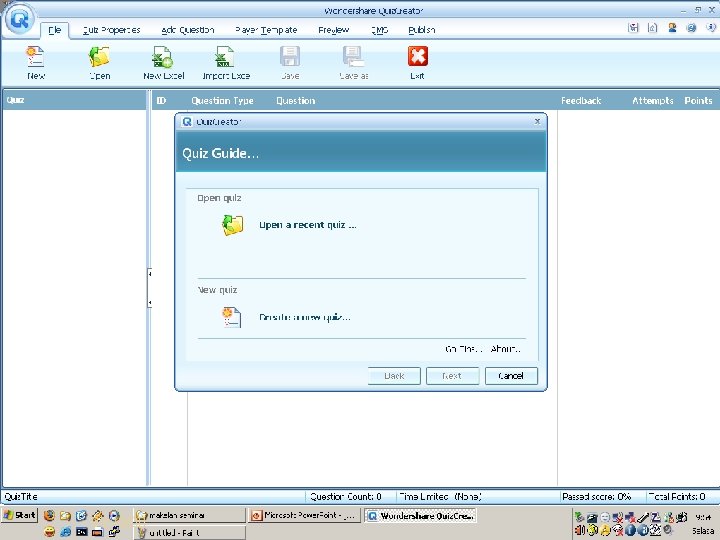This screenshot has width=720, height=540.
Task: Click the Wondershare QuizCreator taskbar button
Action: point(421,516)
